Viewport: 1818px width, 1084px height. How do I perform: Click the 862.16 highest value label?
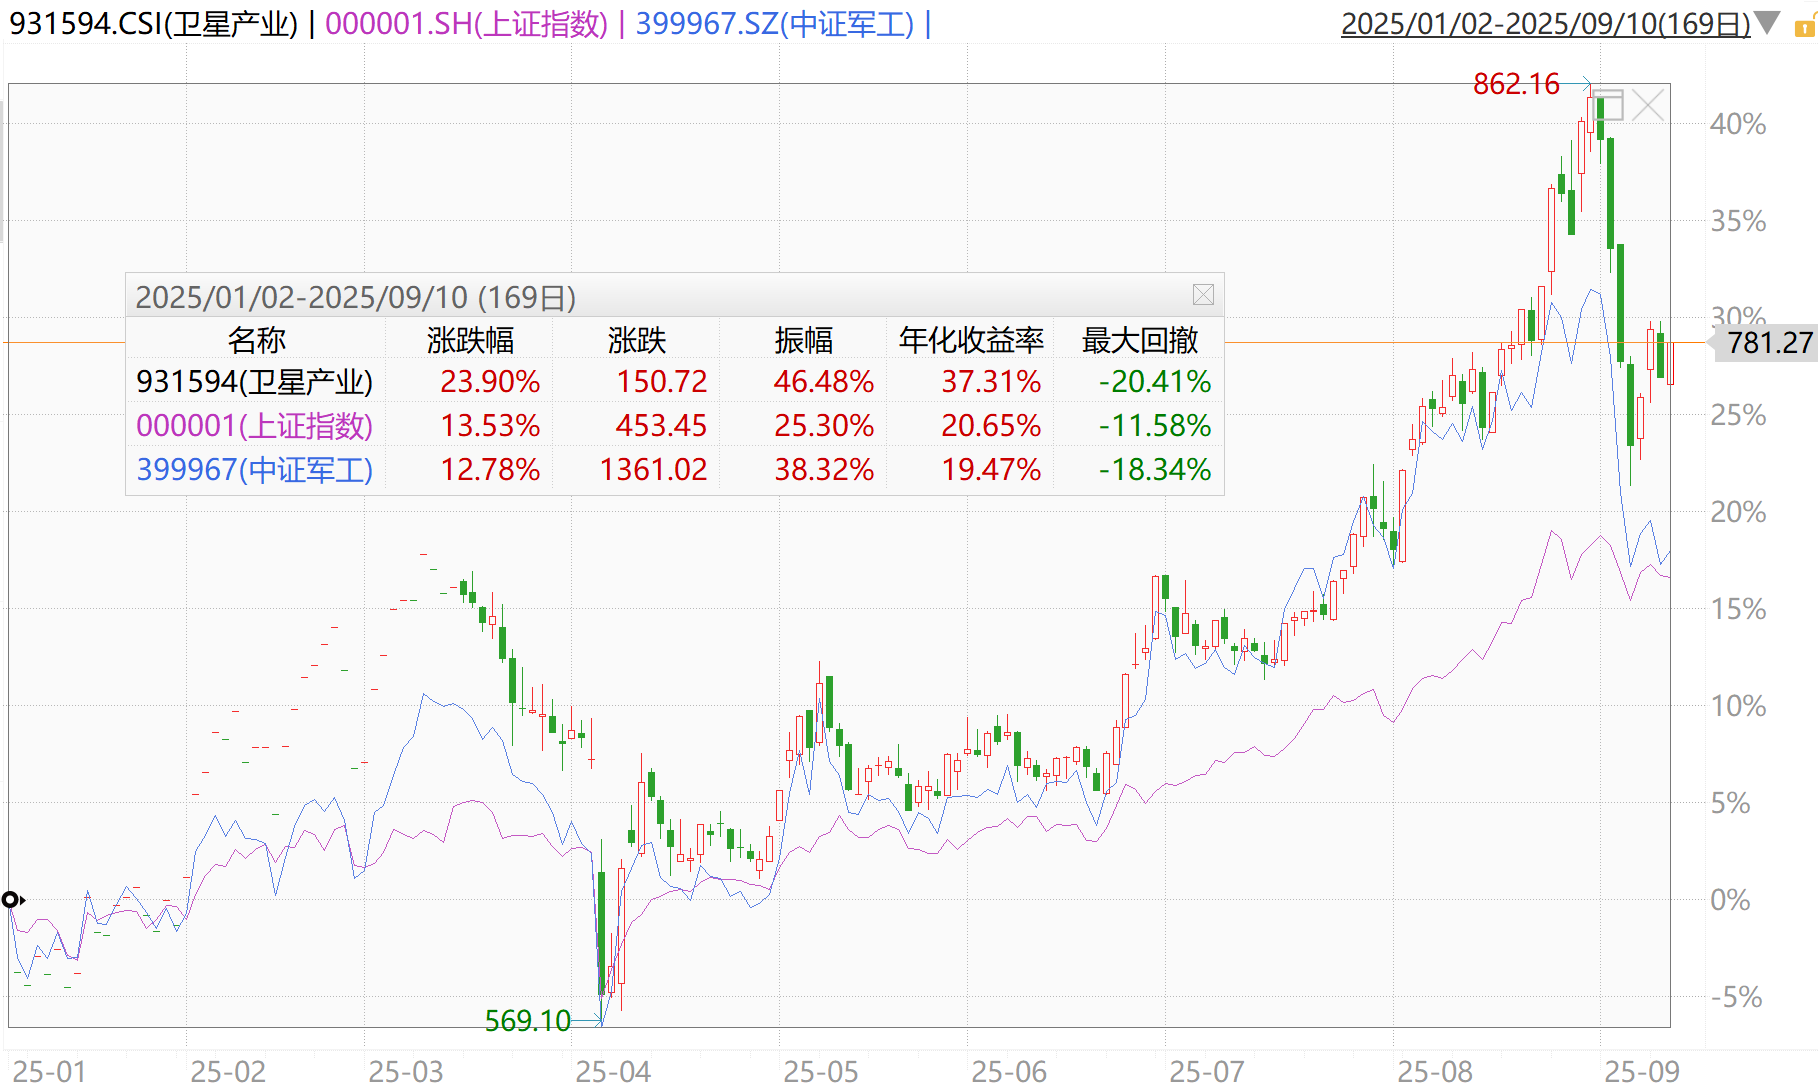1516,84
